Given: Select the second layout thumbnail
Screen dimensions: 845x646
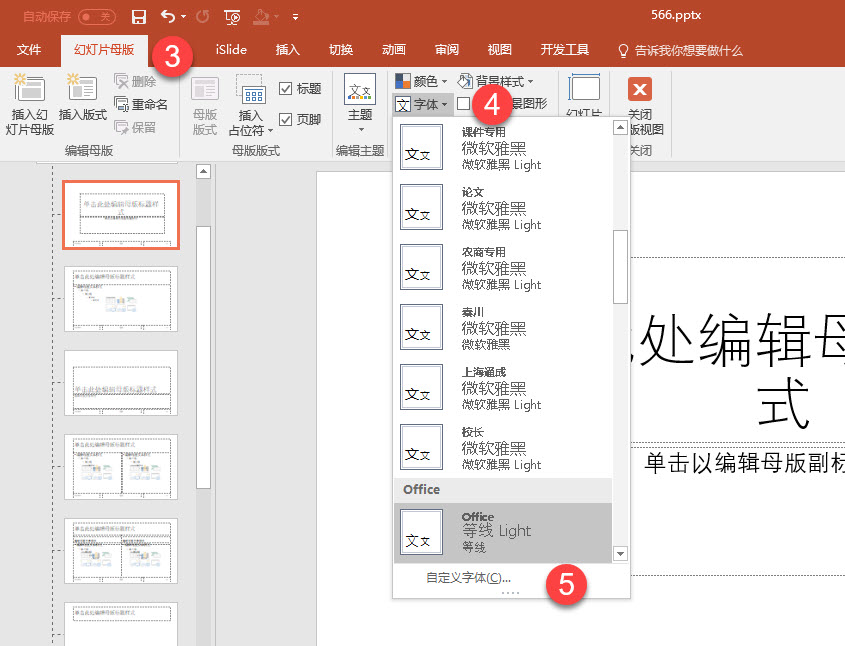Looking at the screenshot, I should 121,299.
